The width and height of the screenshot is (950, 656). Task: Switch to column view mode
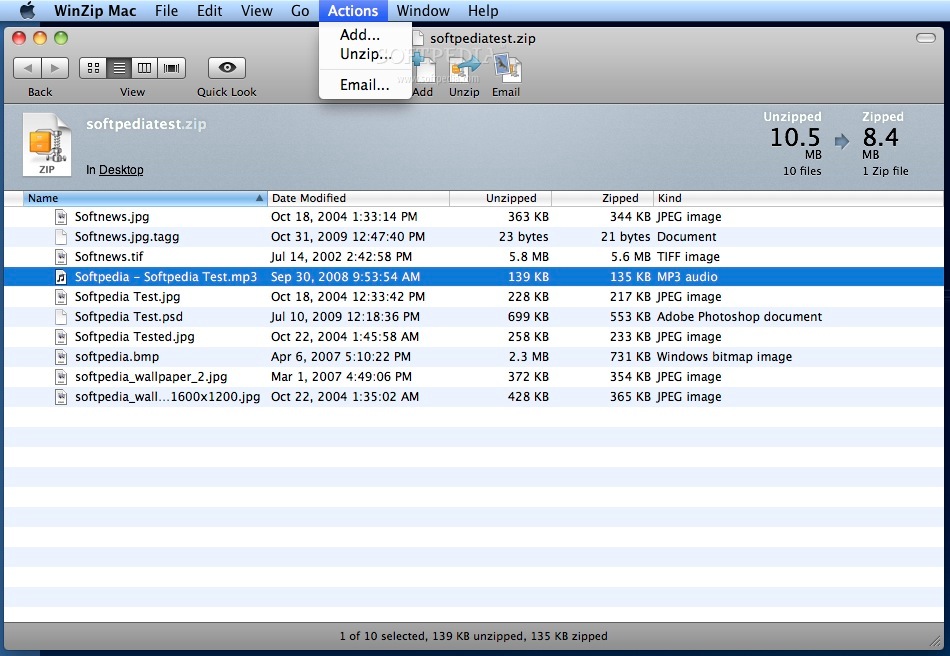coord(145,68)
